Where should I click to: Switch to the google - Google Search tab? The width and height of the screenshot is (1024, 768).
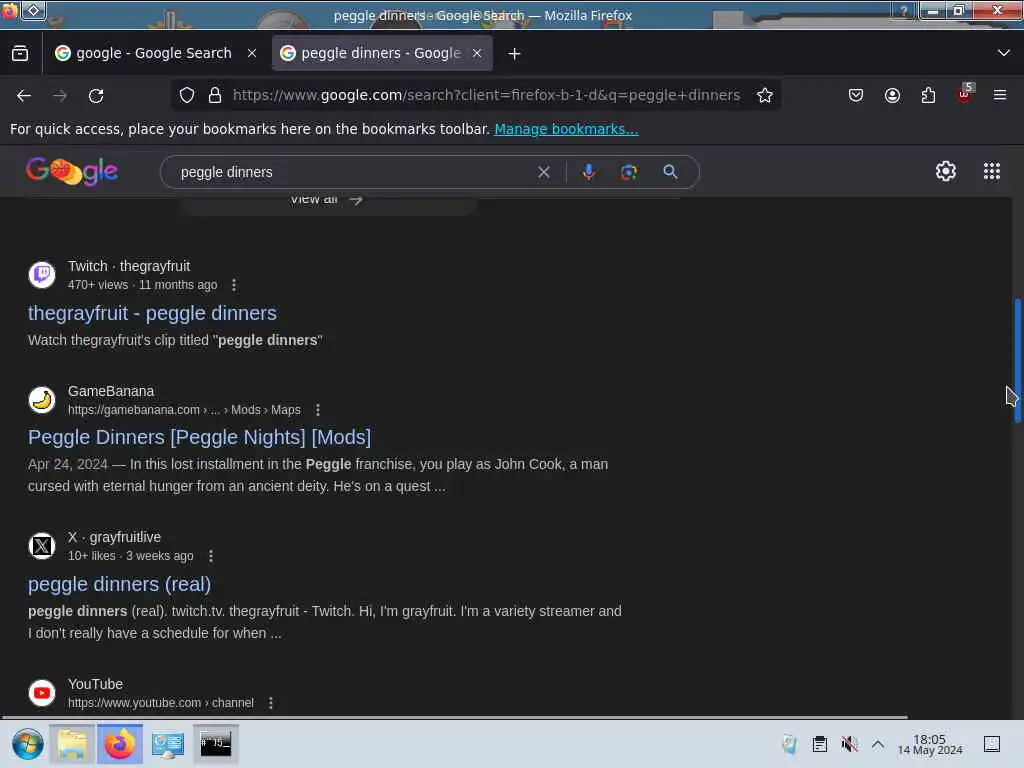tap(153, 54)
